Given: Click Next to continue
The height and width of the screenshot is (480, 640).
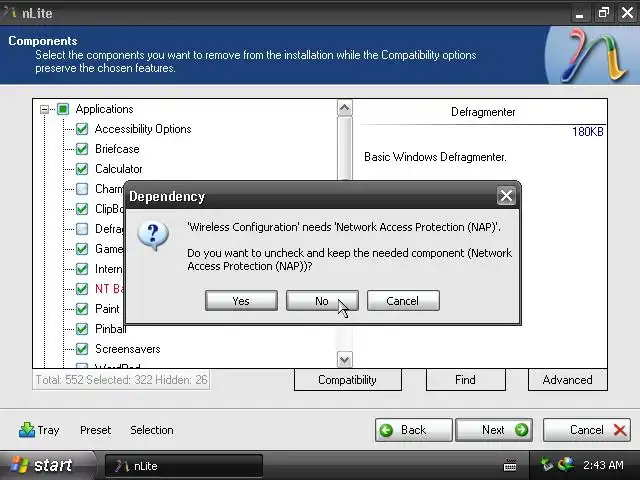Looking at the screenshot, I should tap(494, 430).
